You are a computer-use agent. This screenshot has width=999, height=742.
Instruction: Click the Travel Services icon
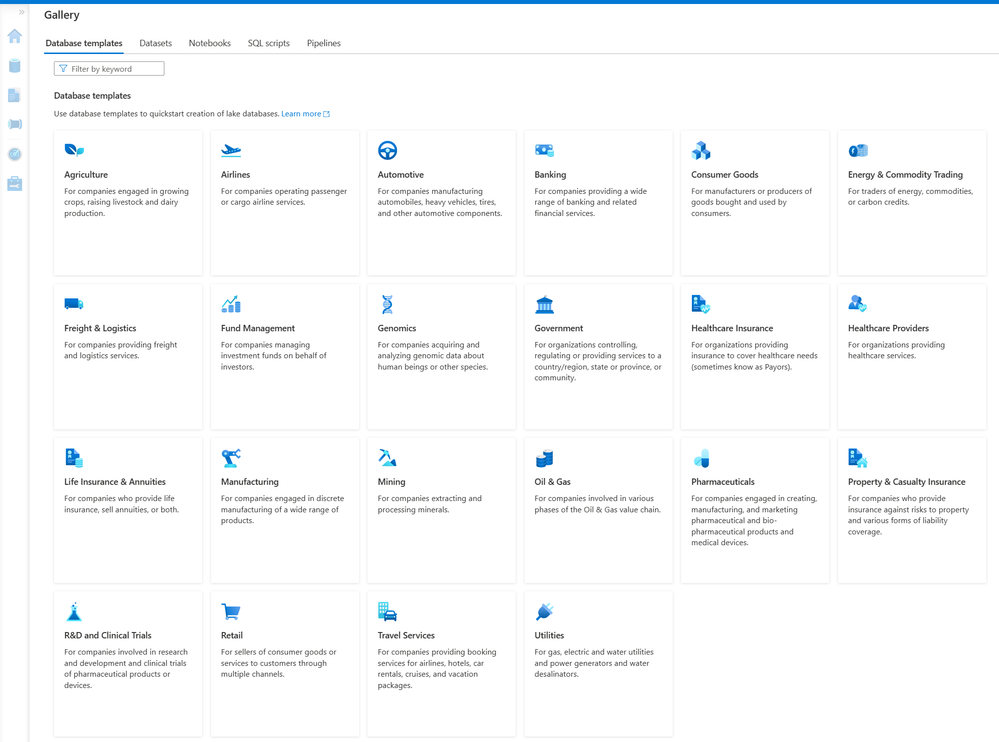point(387,611)
